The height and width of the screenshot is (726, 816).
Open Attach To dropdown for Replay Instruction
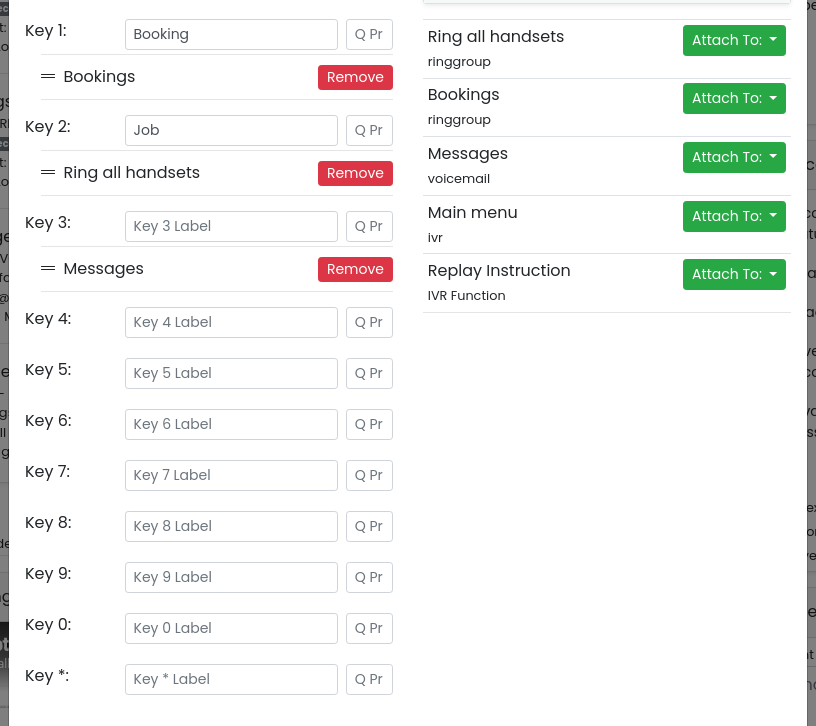[x=734, y=274]
